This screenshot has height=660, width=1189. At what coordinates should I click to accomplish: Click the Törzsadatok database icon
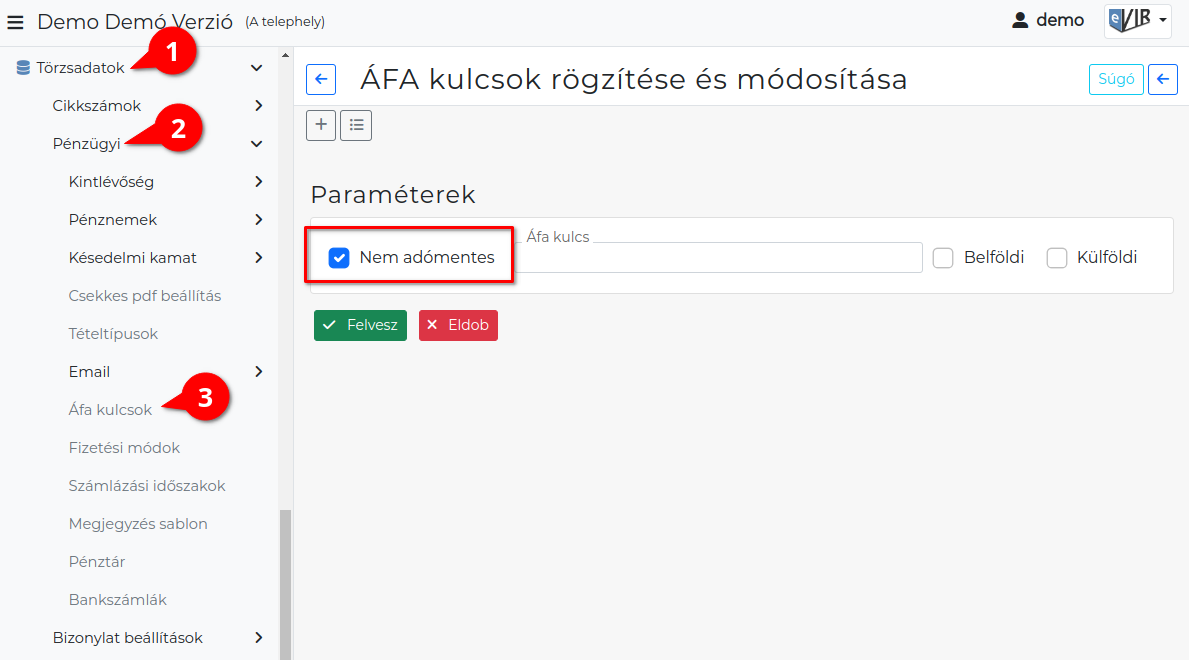point(23,68)
